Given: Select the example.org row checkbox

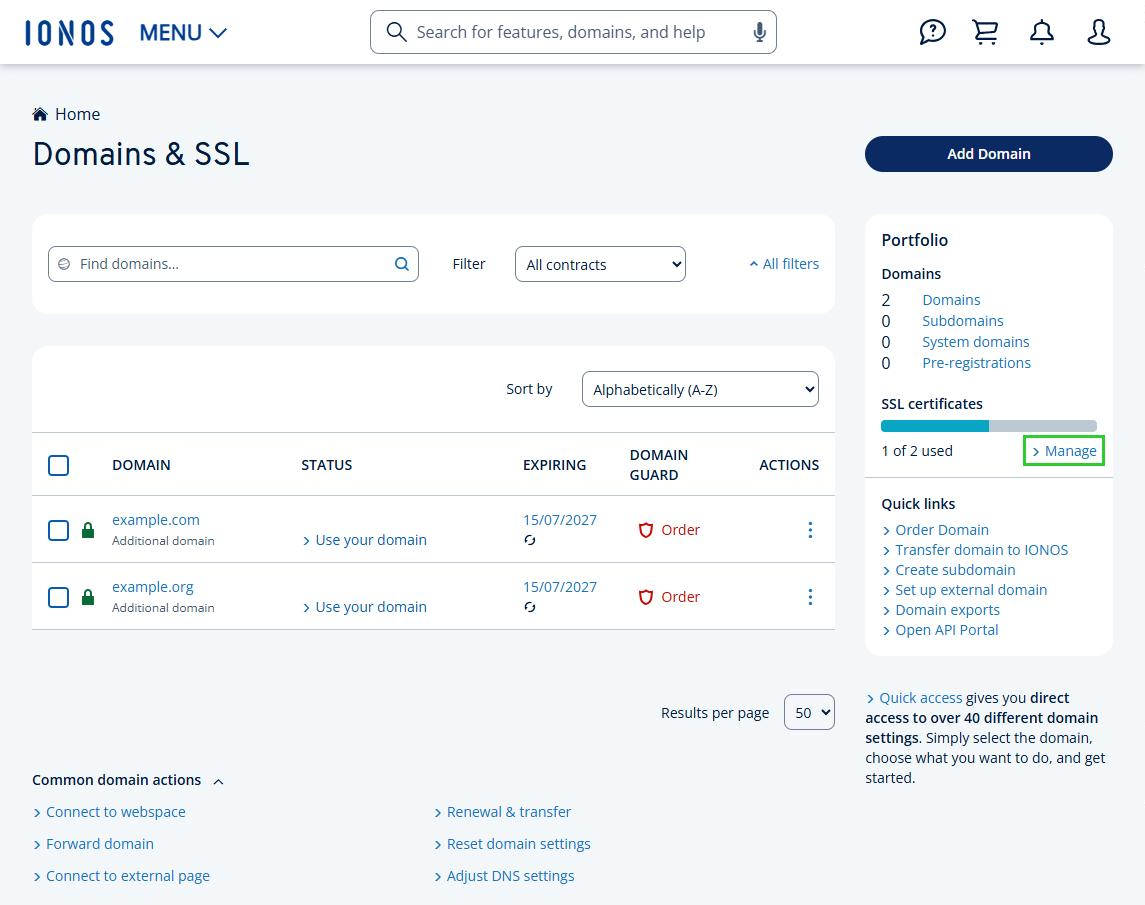Looking at the screenshot, I should pyautogui.click(x=58, y=597).
